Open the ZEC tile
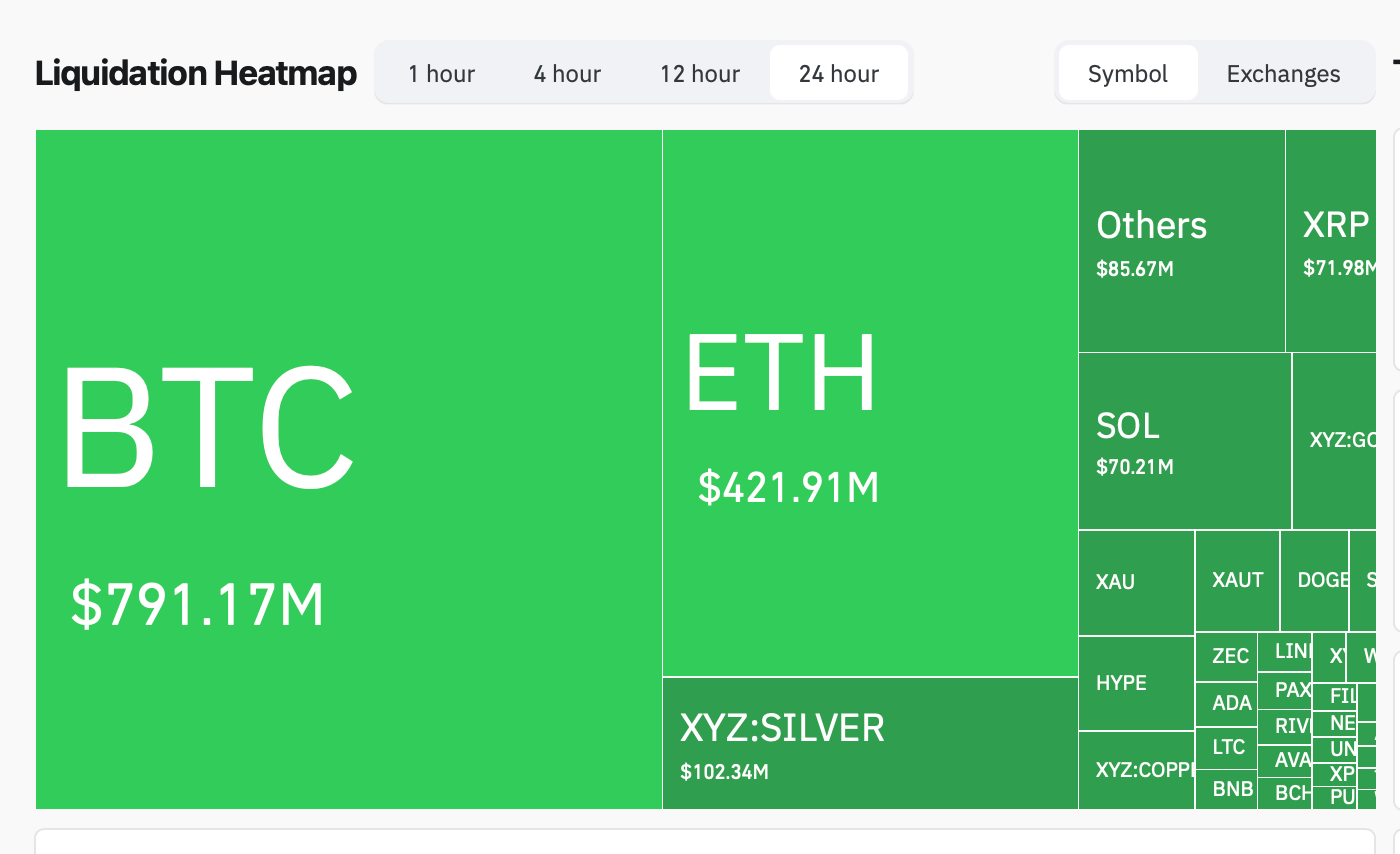This screenshot has width=1400, height=854. point(1226,656)
